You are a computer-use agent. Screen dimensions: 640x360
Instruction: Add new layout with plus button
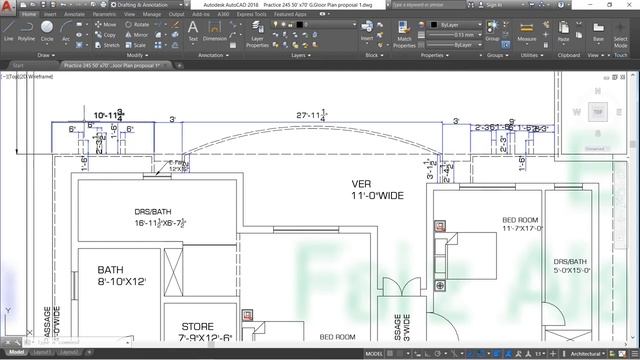pyautogui.click(x=89, y=352)
